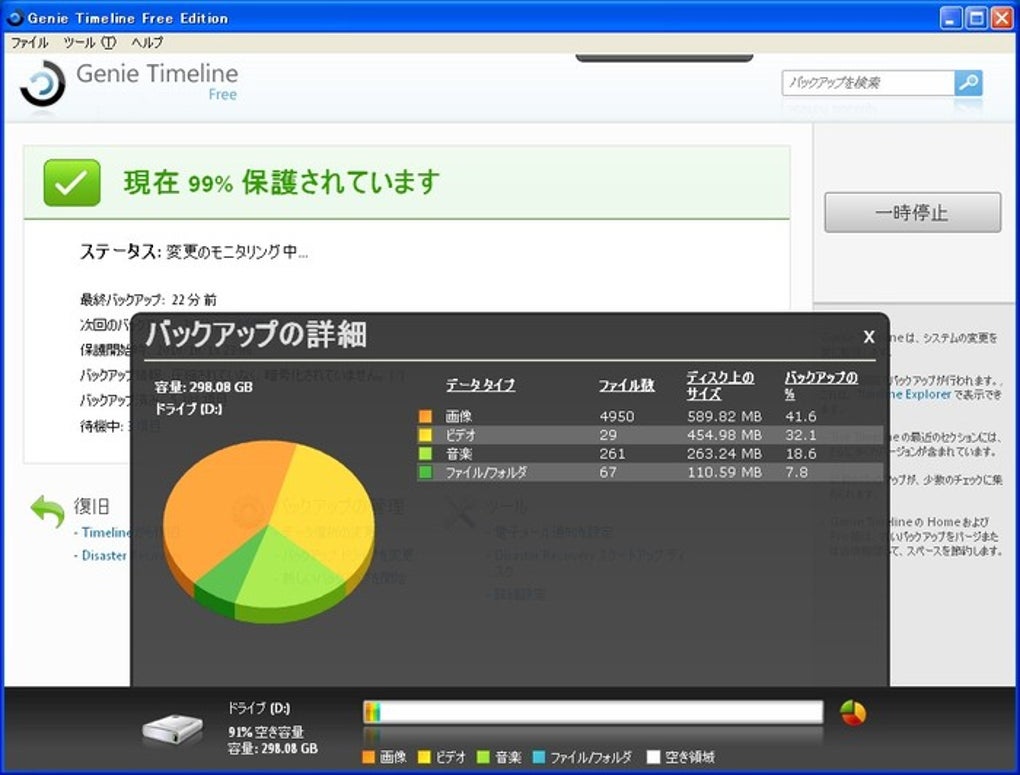This screenshot has height=775, width=1020.
Task: Open the ファイル menu
Action: click(x=30, y=42)
